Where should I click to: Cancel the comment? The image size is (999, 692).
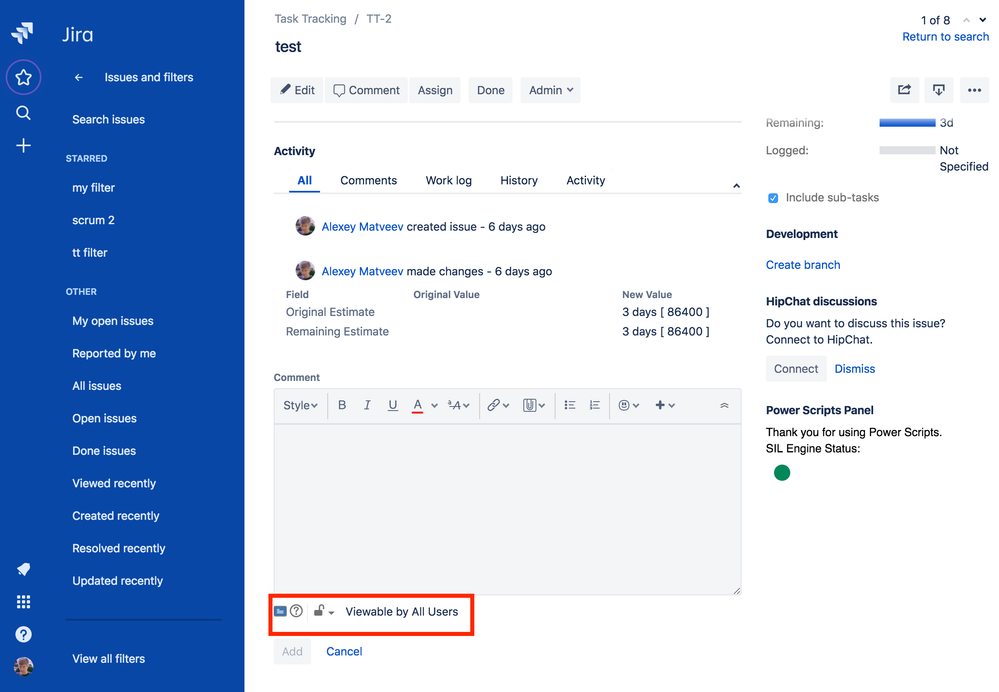[x=344, y=651]
